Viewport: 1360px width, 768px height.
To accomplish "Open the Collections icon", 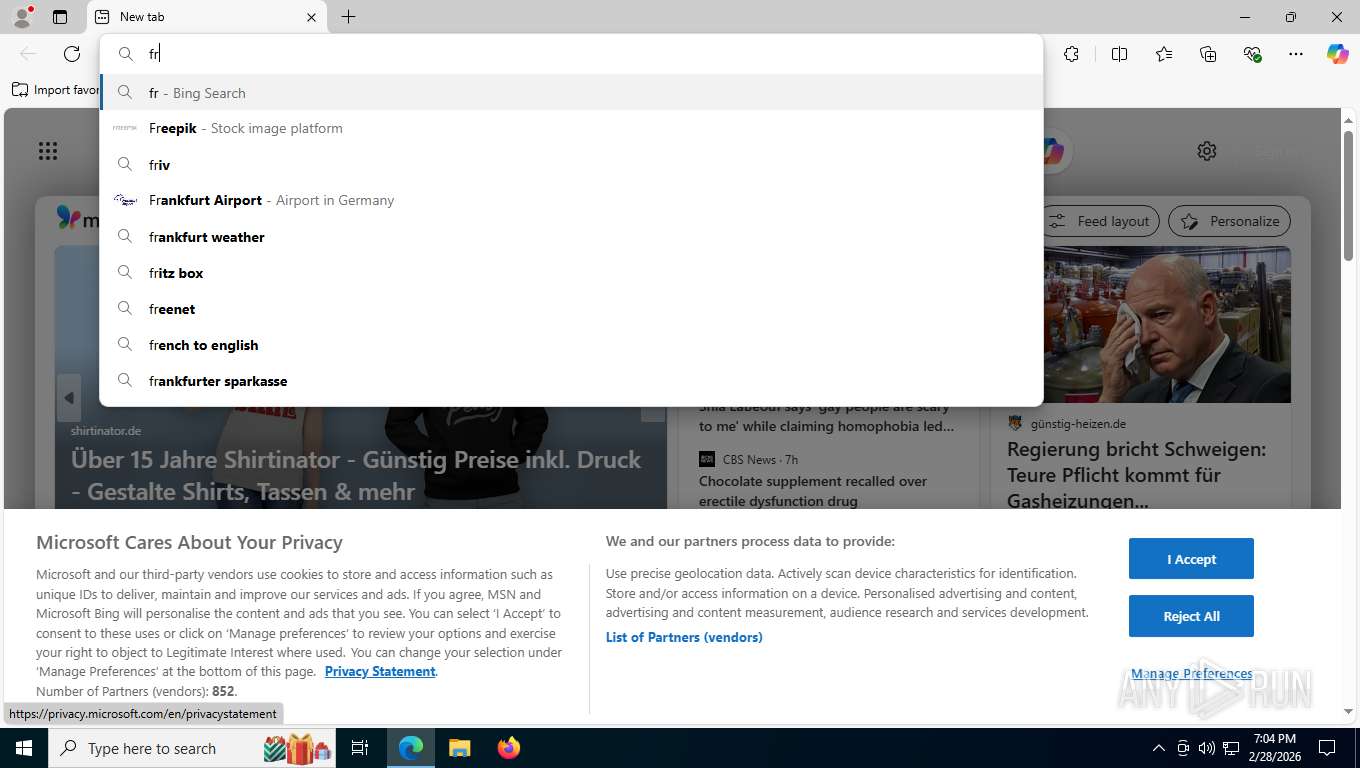I will (1208, 54).
